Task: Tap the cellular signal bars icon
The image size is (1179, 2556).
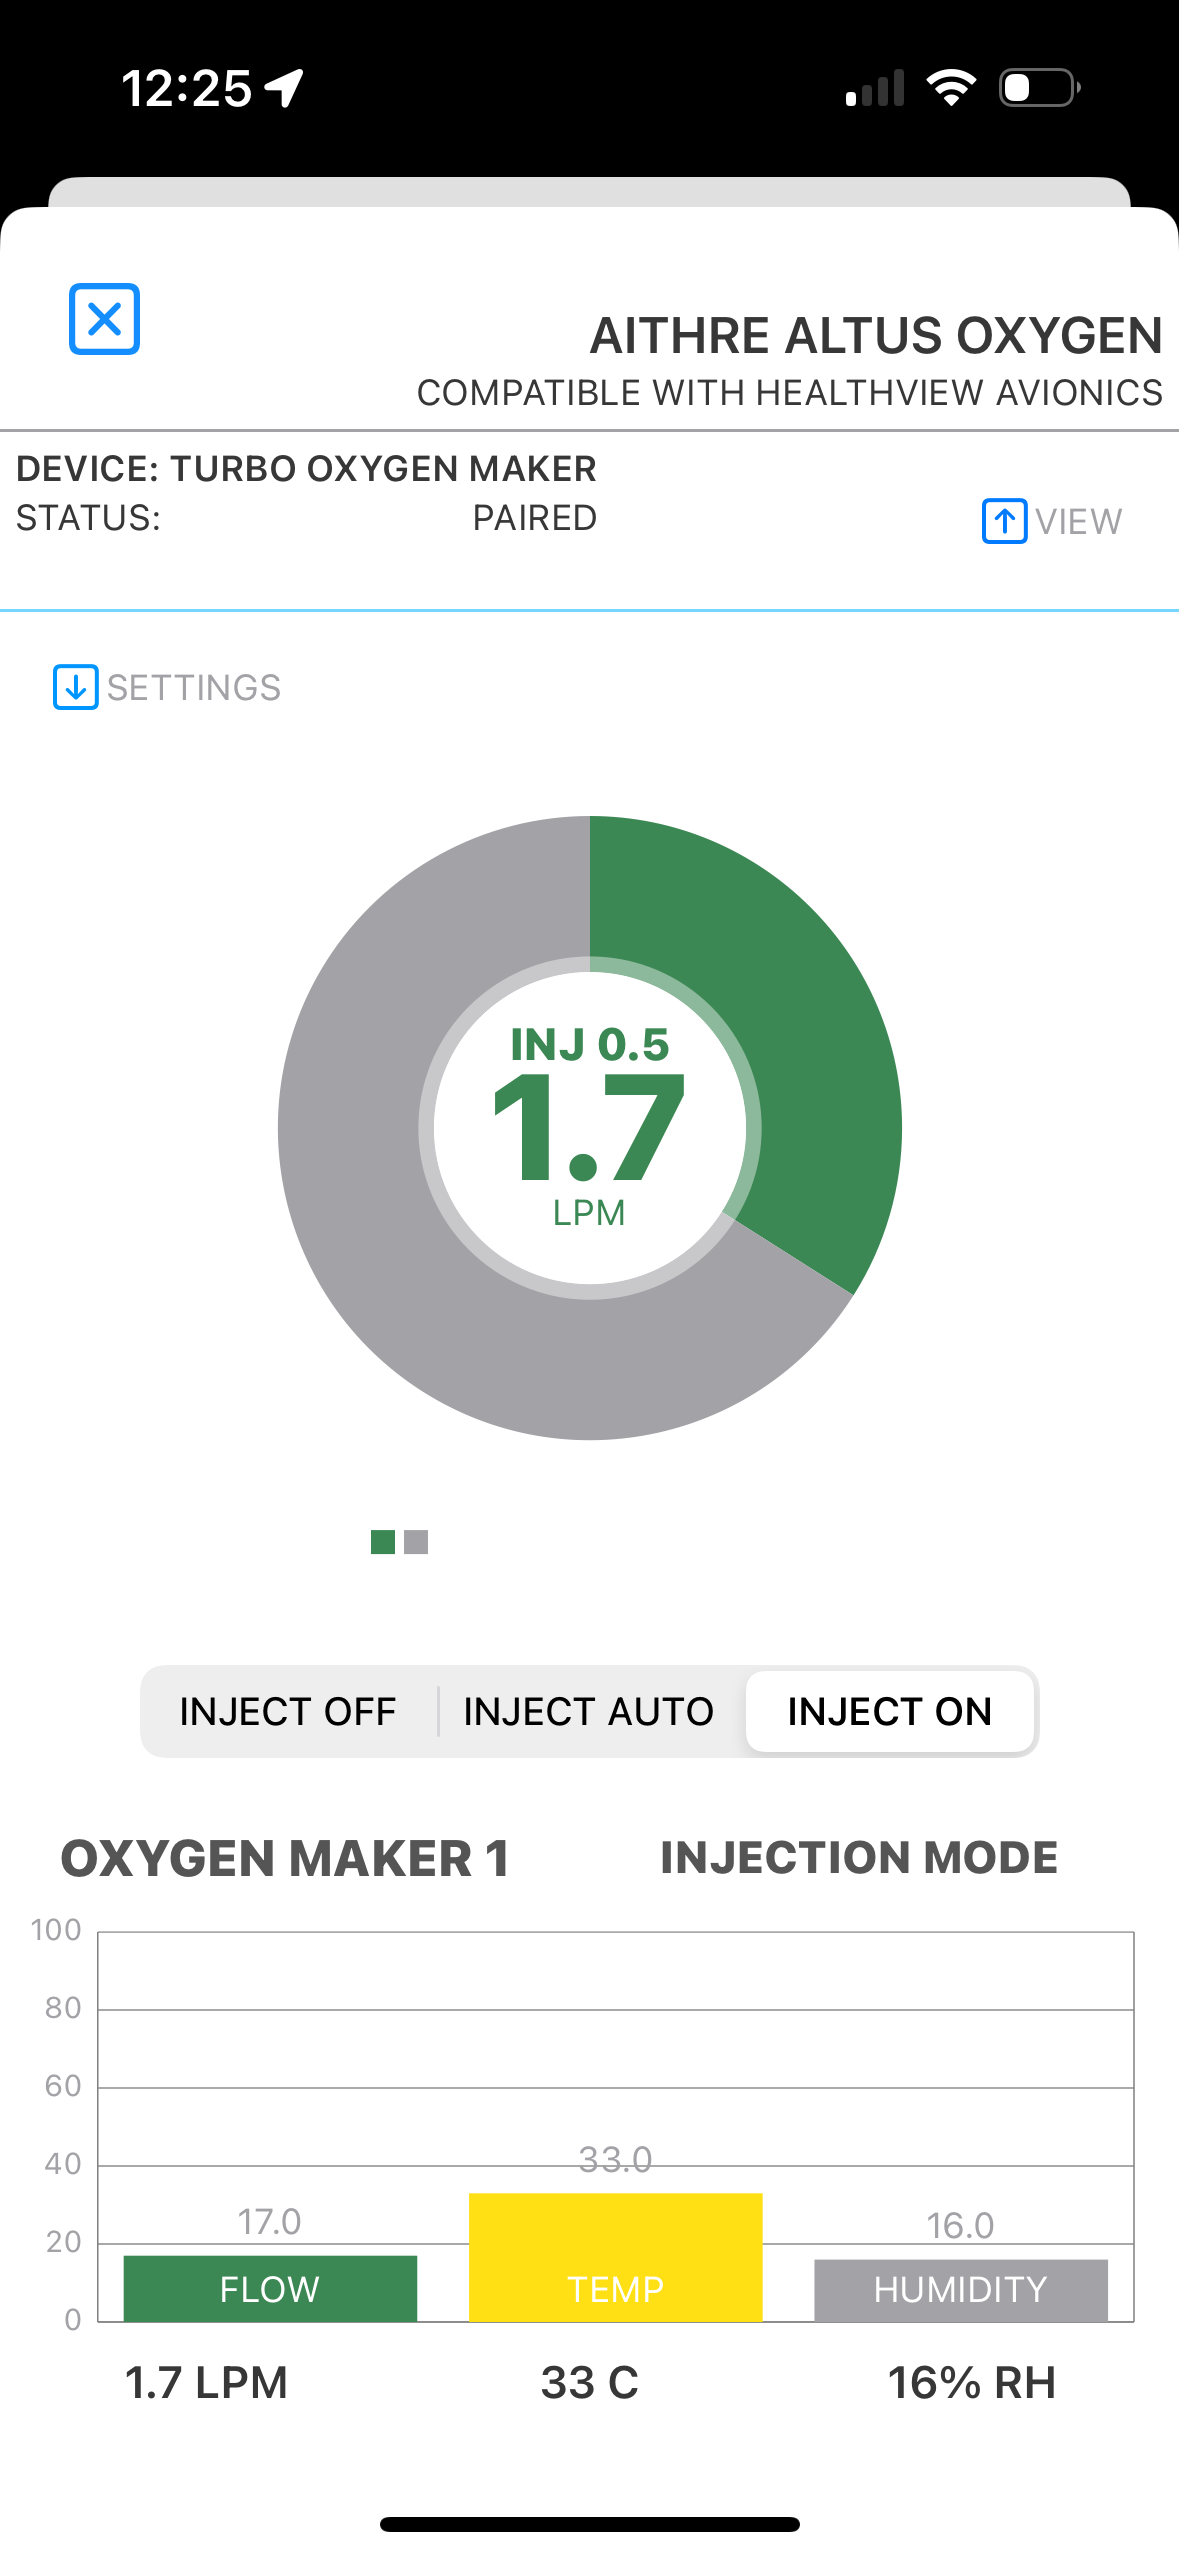Action: pyautogui.click(x=875, y=88)
